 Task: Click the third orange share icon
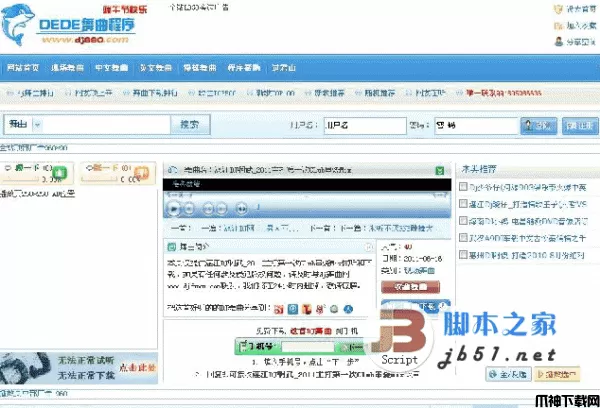click(x=307, y=309)
